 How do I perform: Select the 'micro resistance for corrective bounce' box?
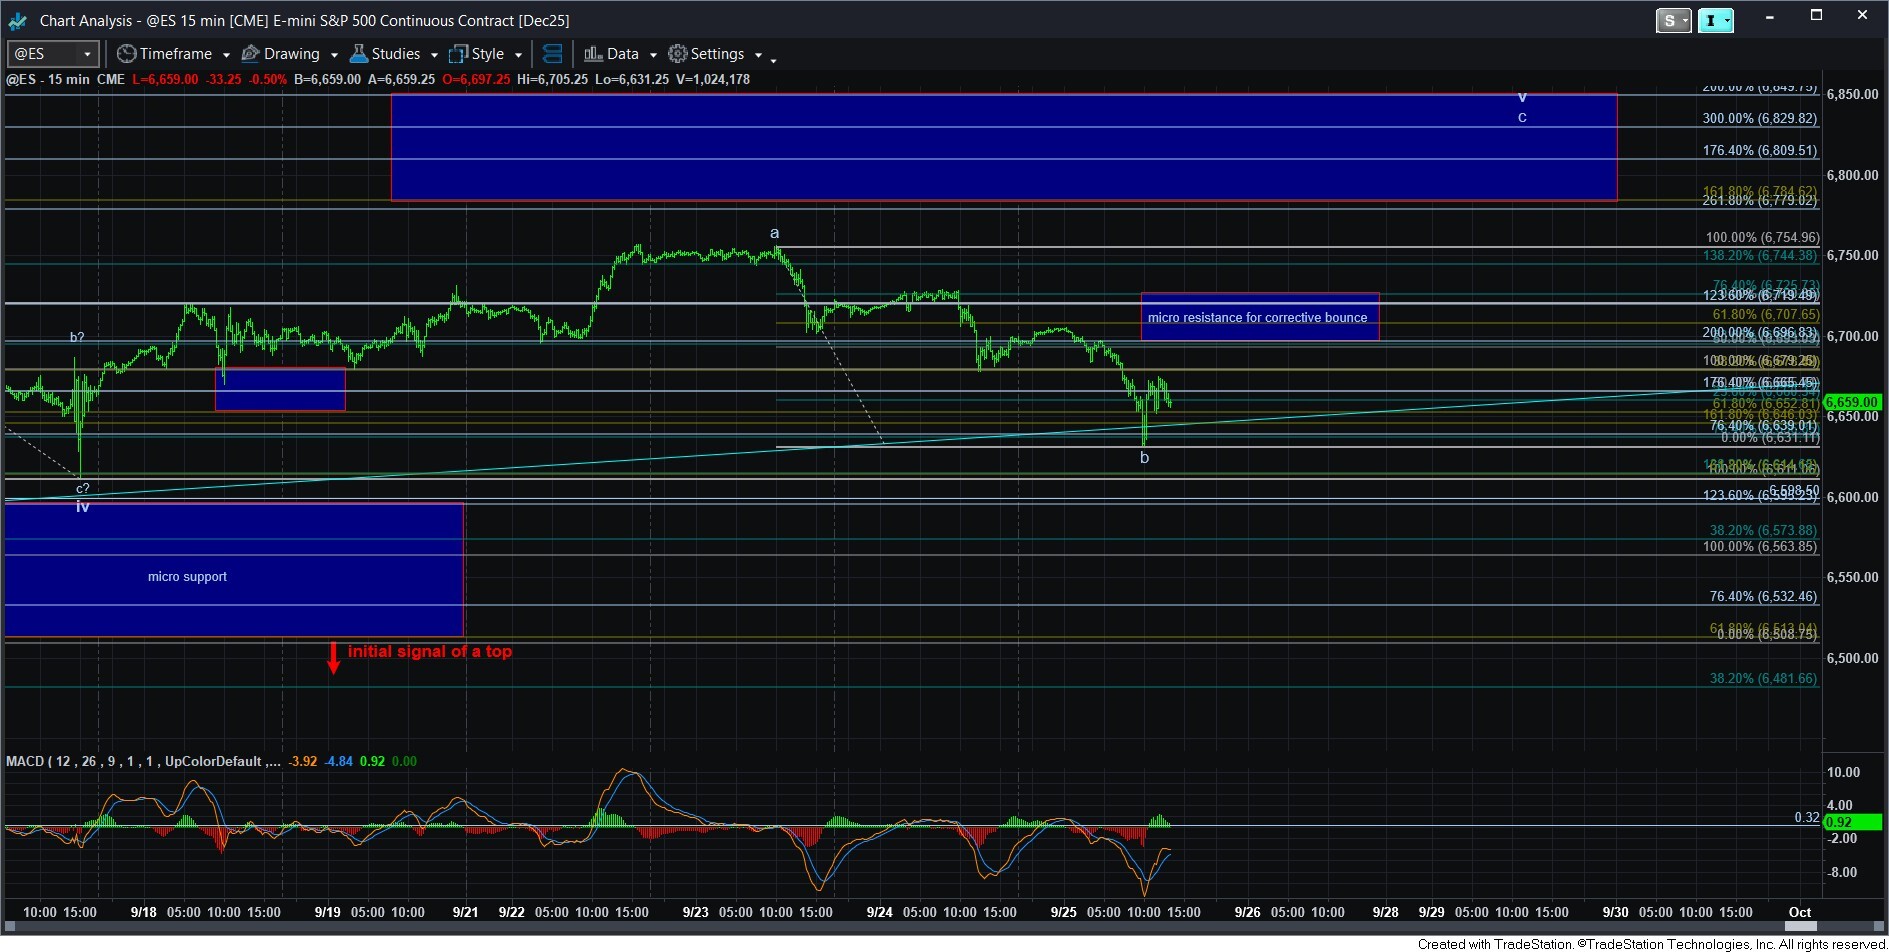tap(1258, 317)
